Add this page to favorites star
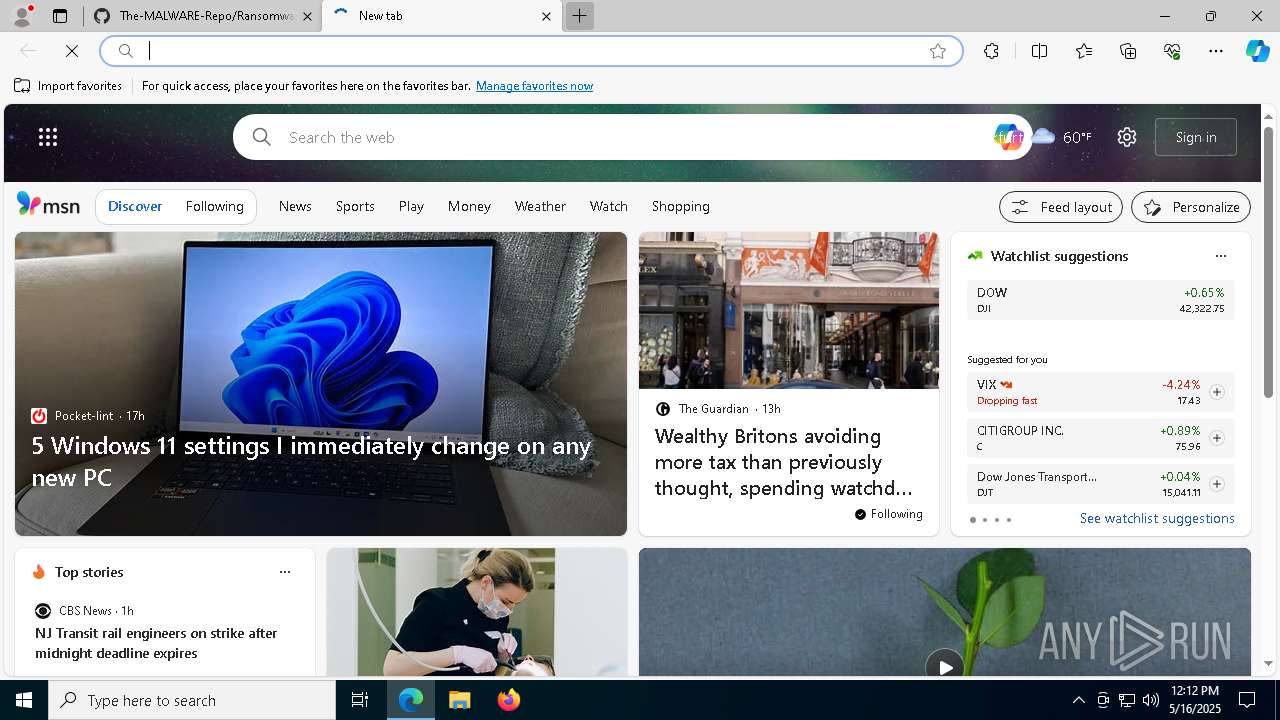 pos(937,51)
